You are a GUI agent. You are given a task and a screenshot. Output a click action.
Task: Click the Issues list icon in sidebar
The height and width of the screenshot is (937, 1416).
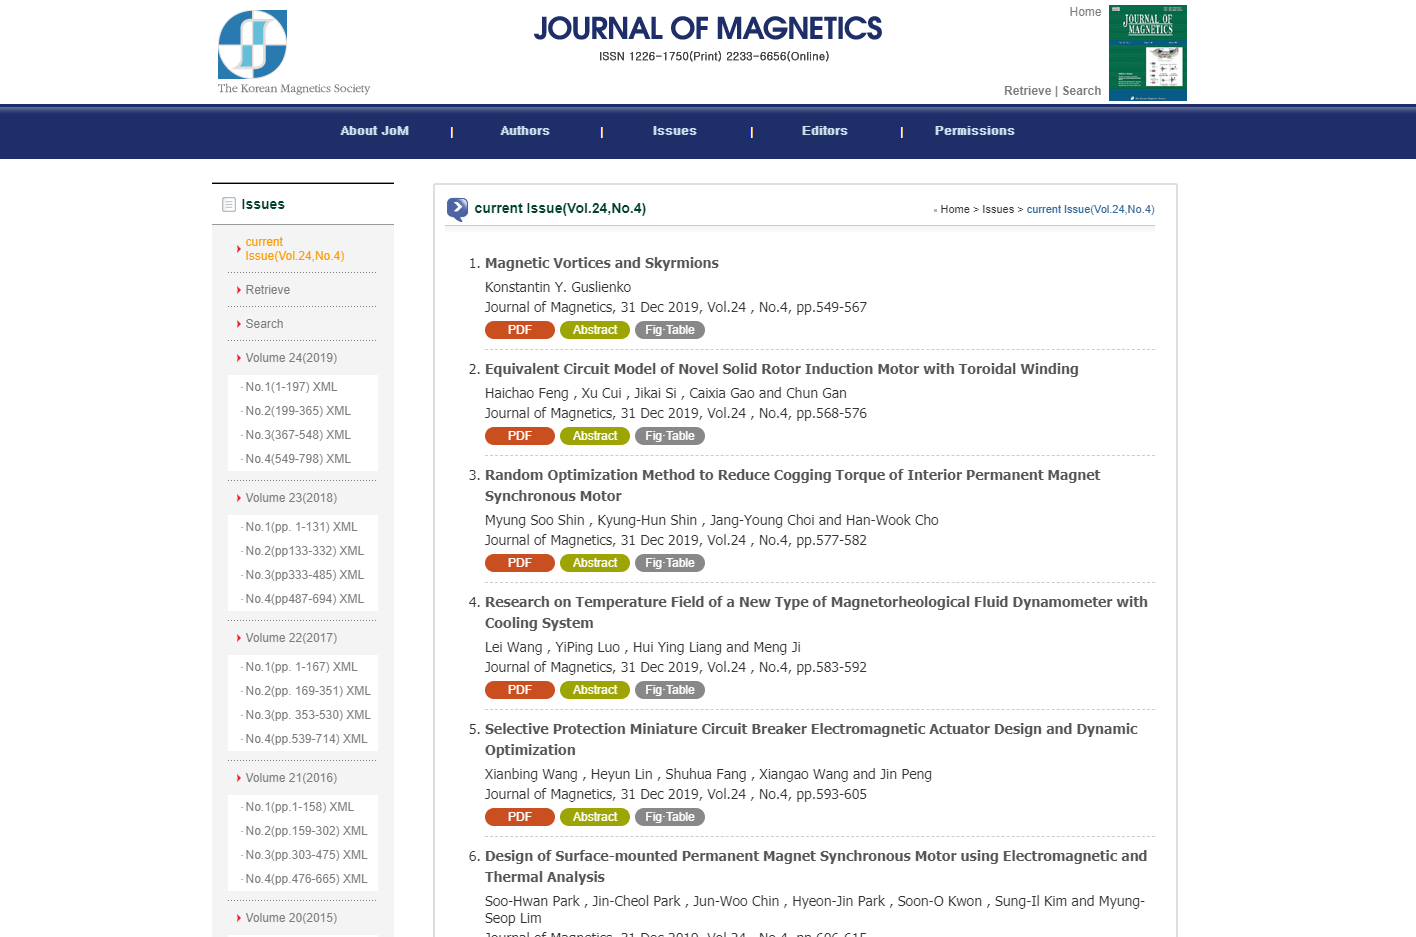pyautogui.click(x=229, y=205)
